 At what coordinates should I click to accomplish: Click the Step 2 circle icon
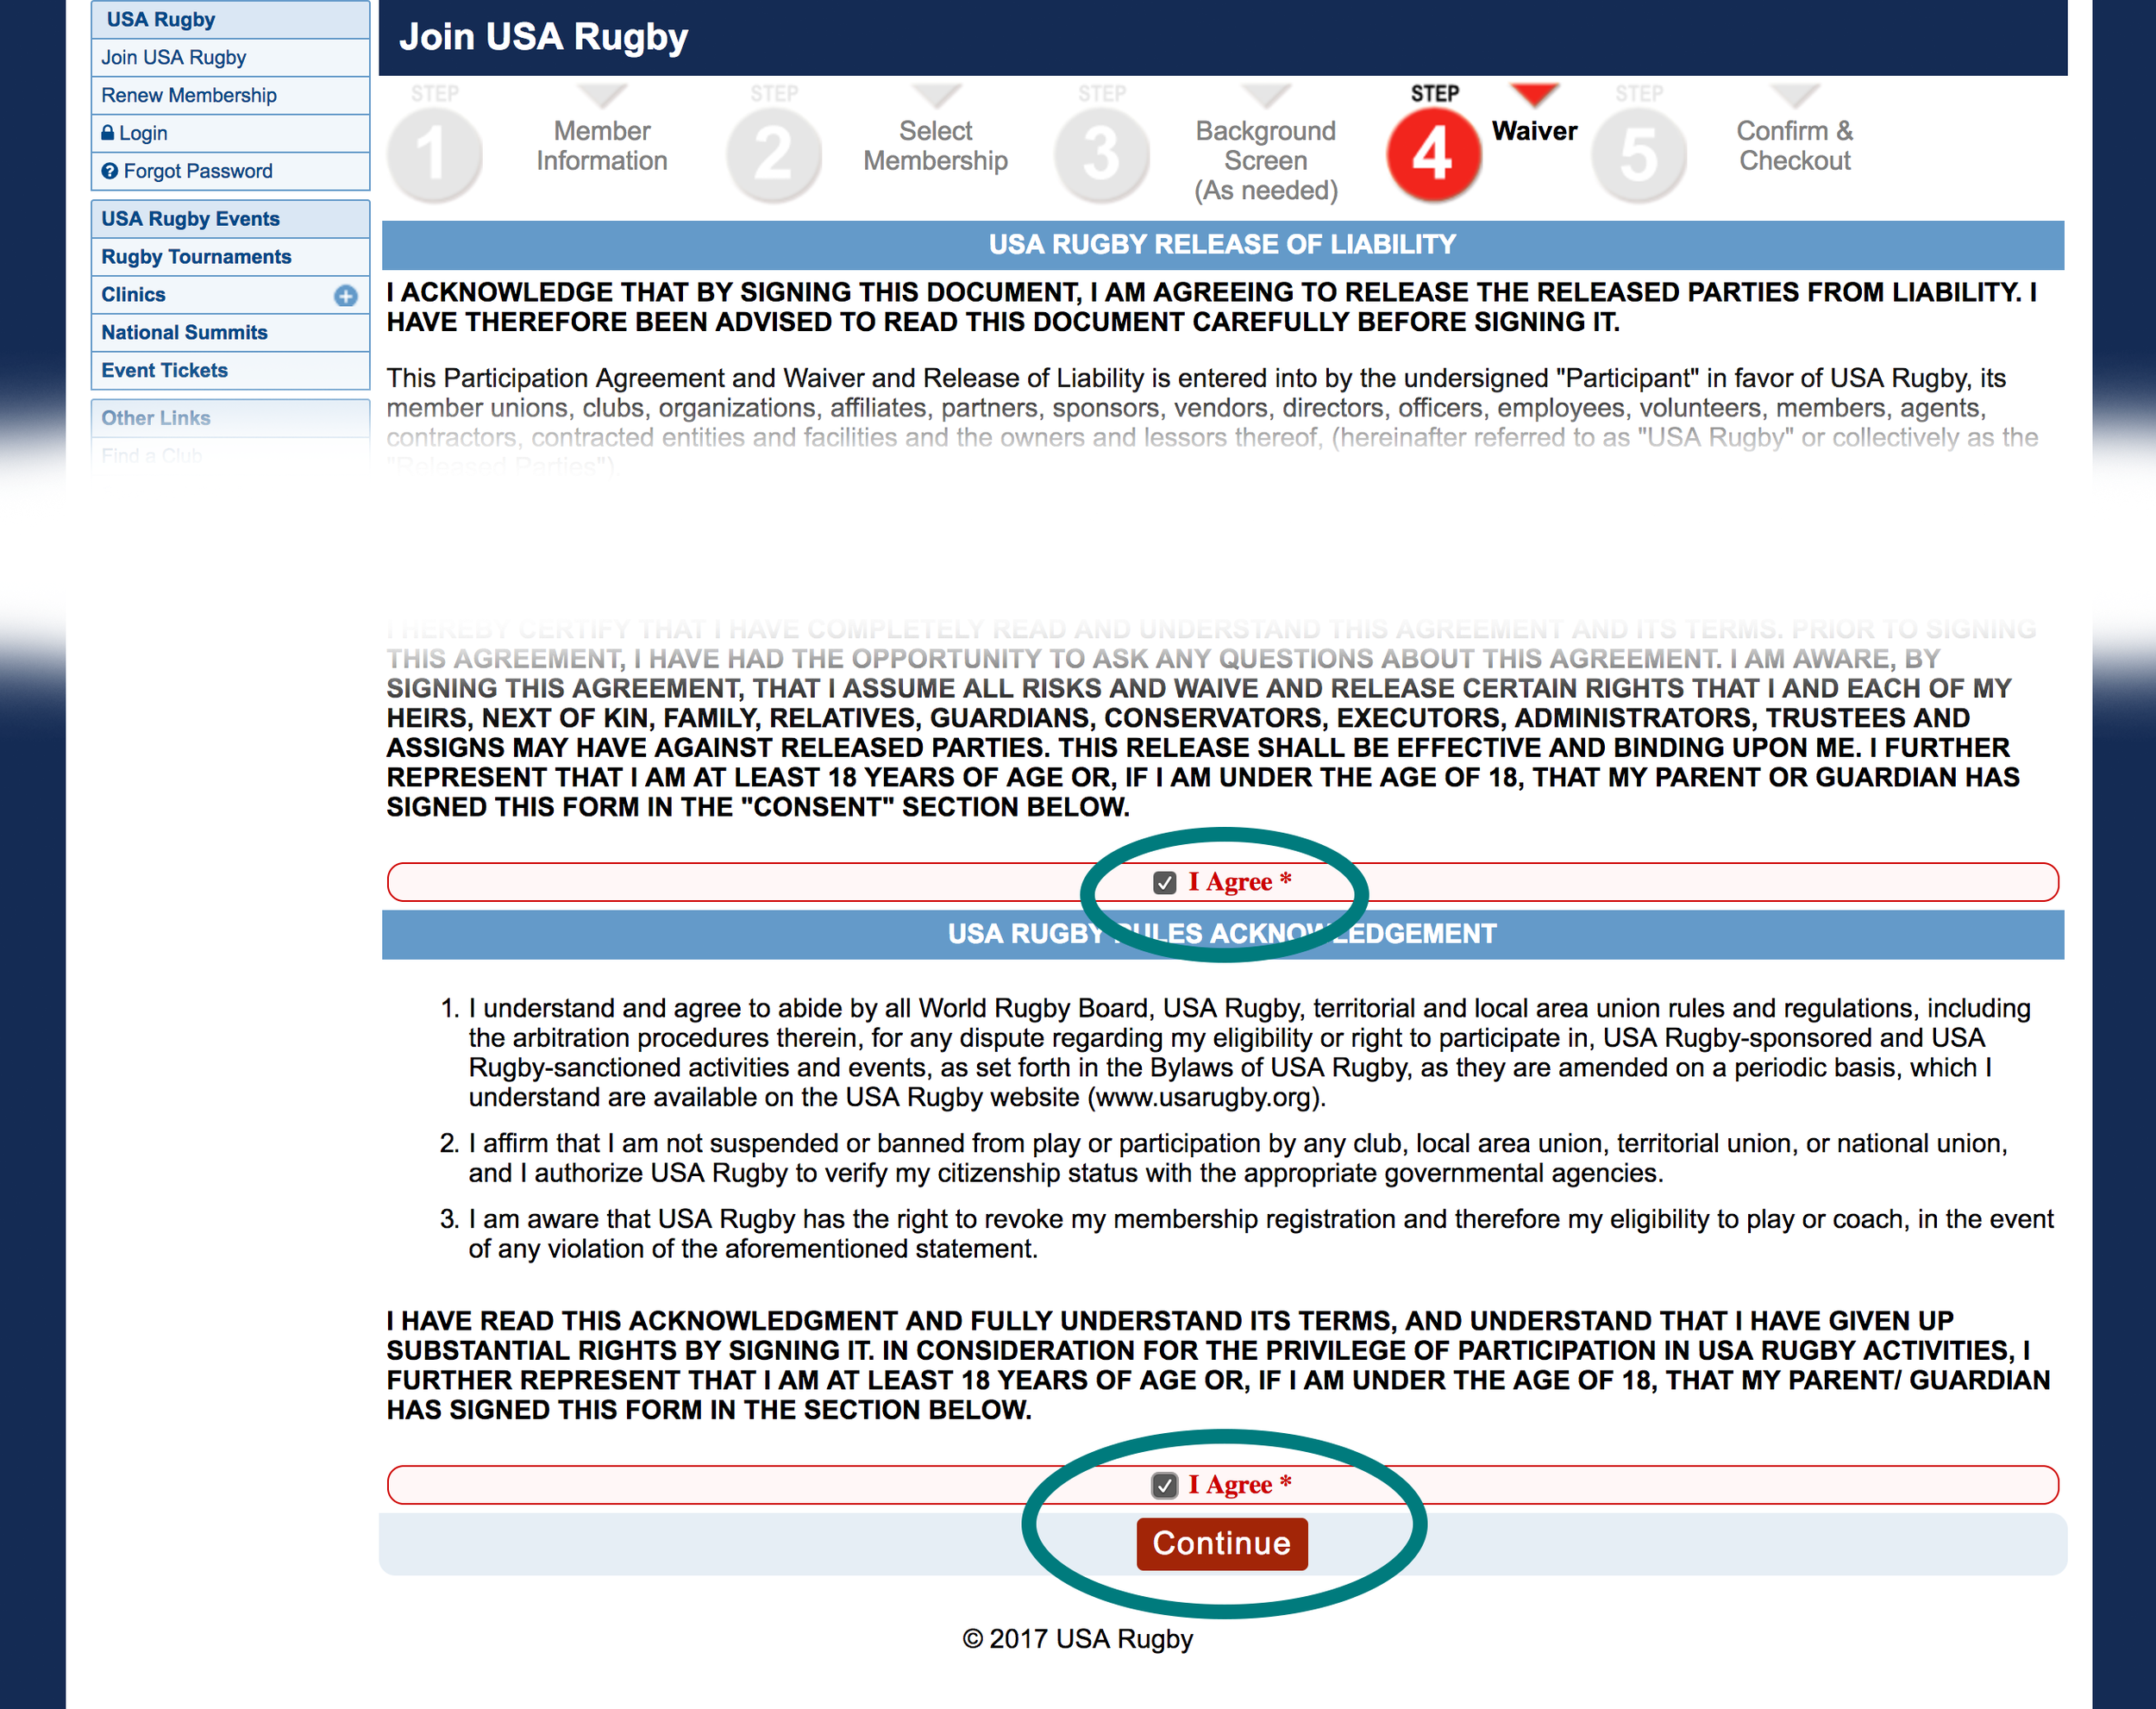(x=774, y=155)
